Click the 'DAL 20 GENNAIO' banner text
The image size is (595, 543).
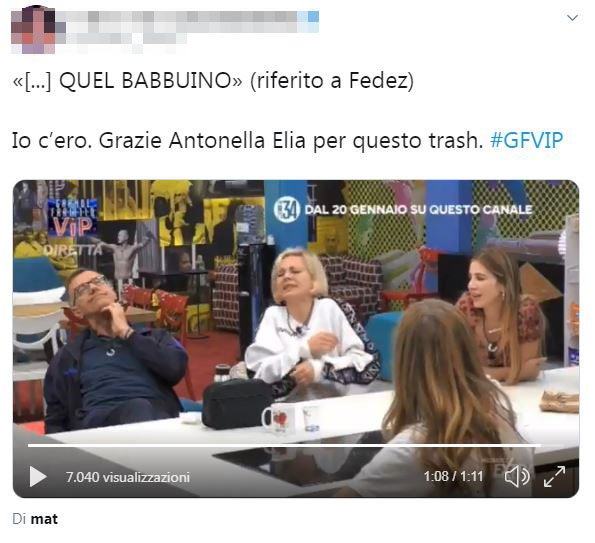point(418,209)
